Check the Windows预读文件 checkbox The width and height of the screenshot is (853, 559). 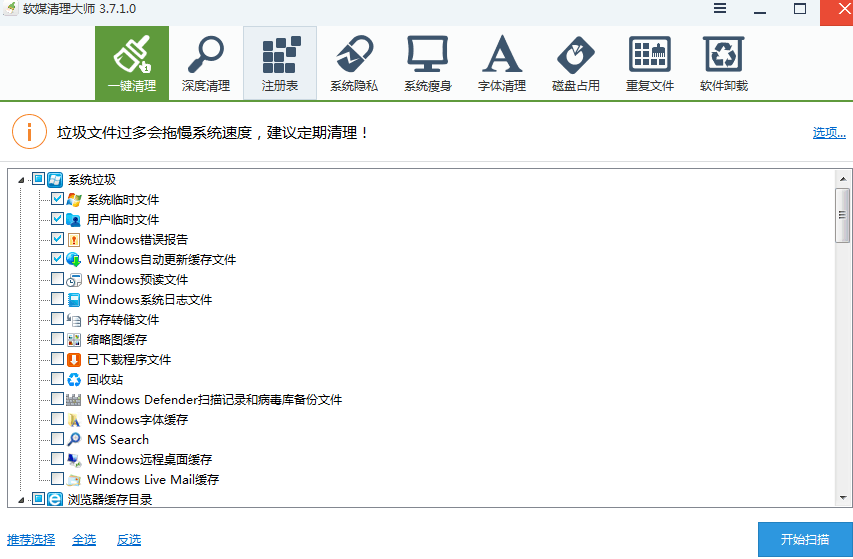click(57, 278)
